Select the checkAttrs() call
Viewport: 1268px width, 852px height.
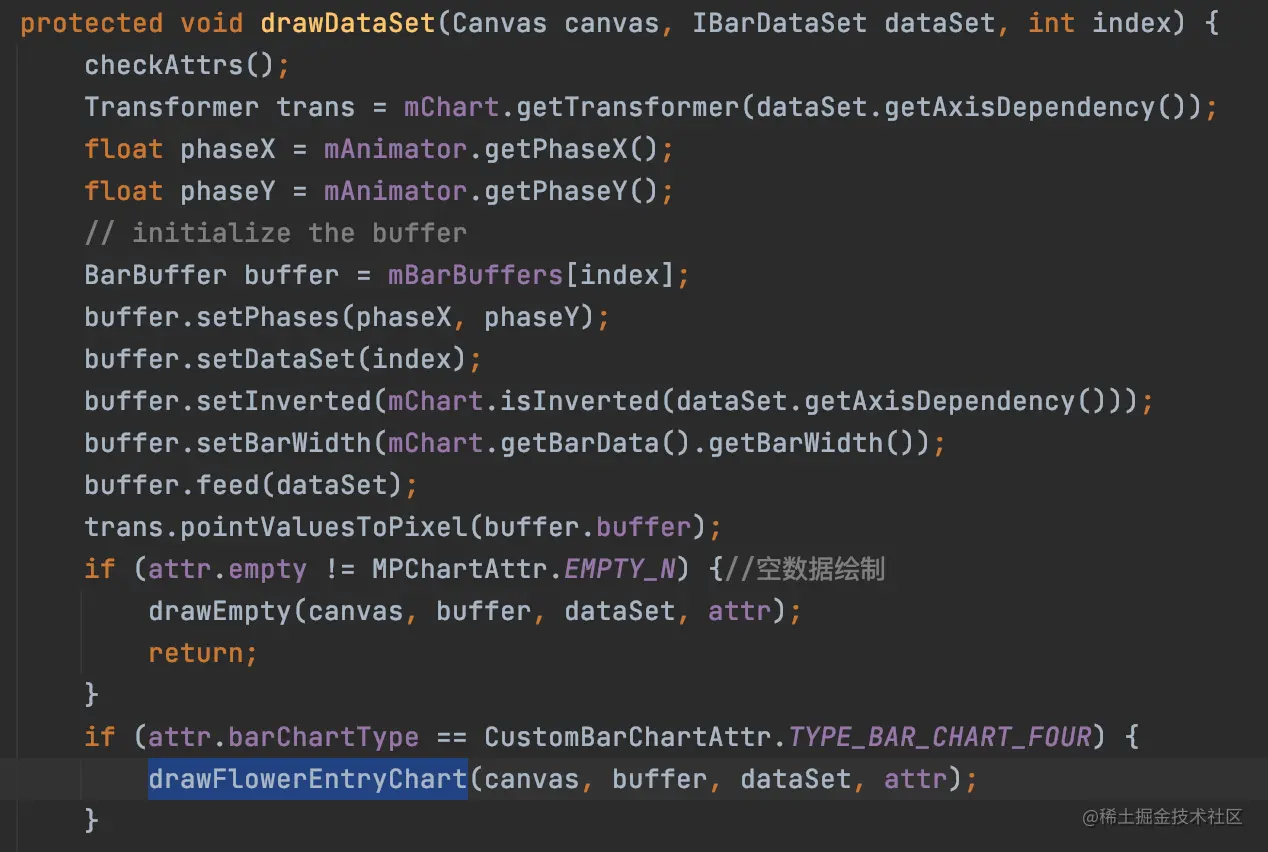187,65
